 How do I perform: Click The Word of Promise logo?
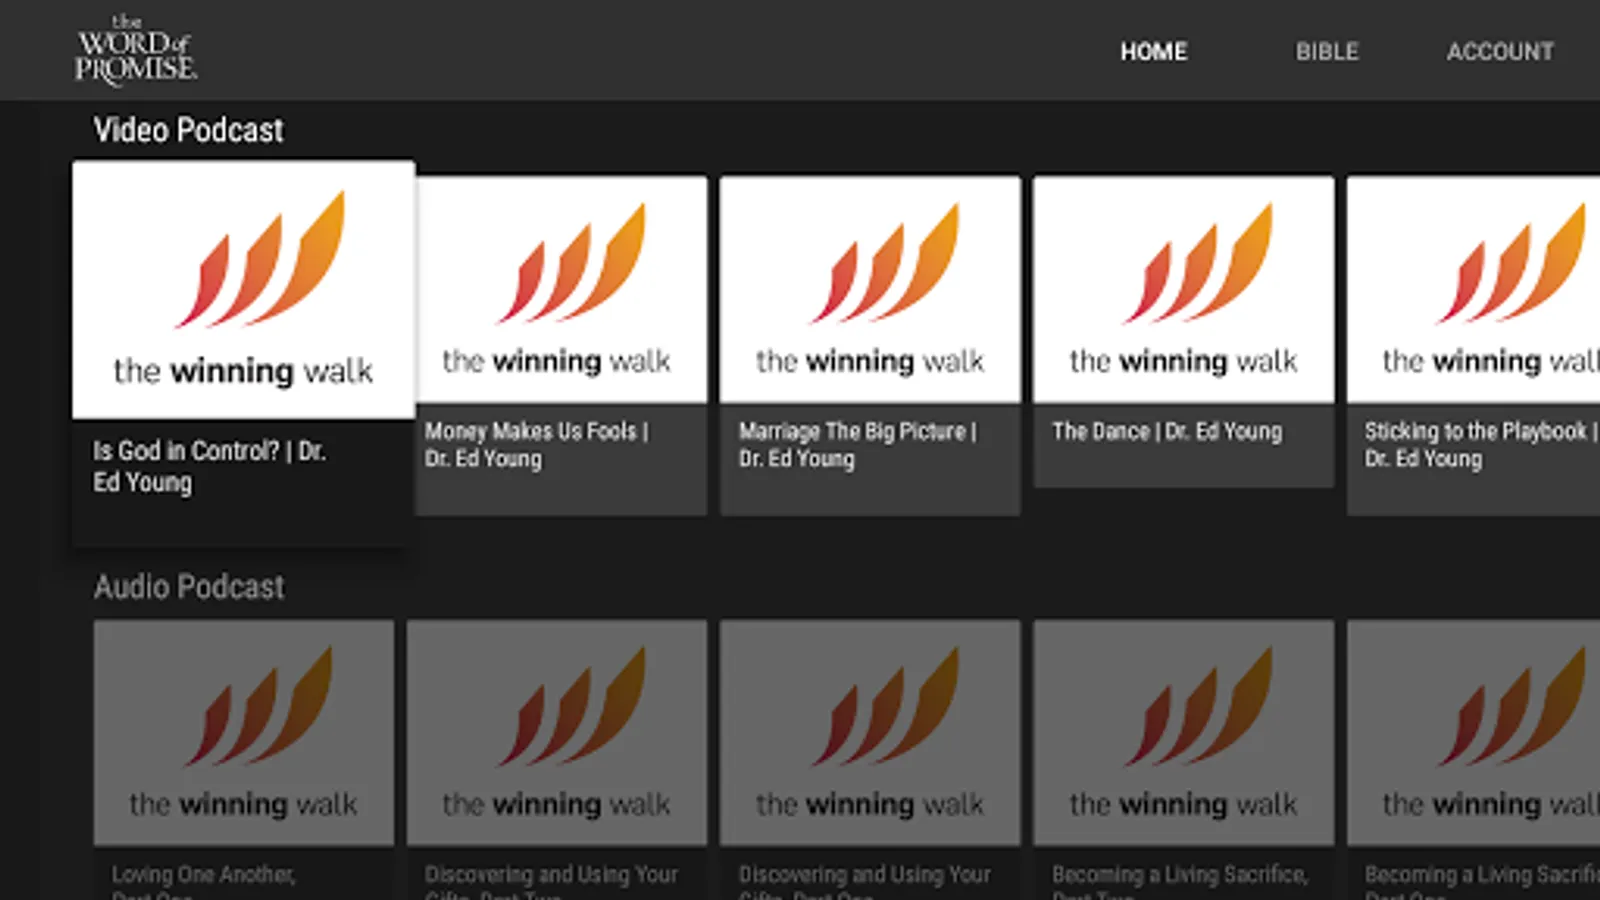coord(136,49)
